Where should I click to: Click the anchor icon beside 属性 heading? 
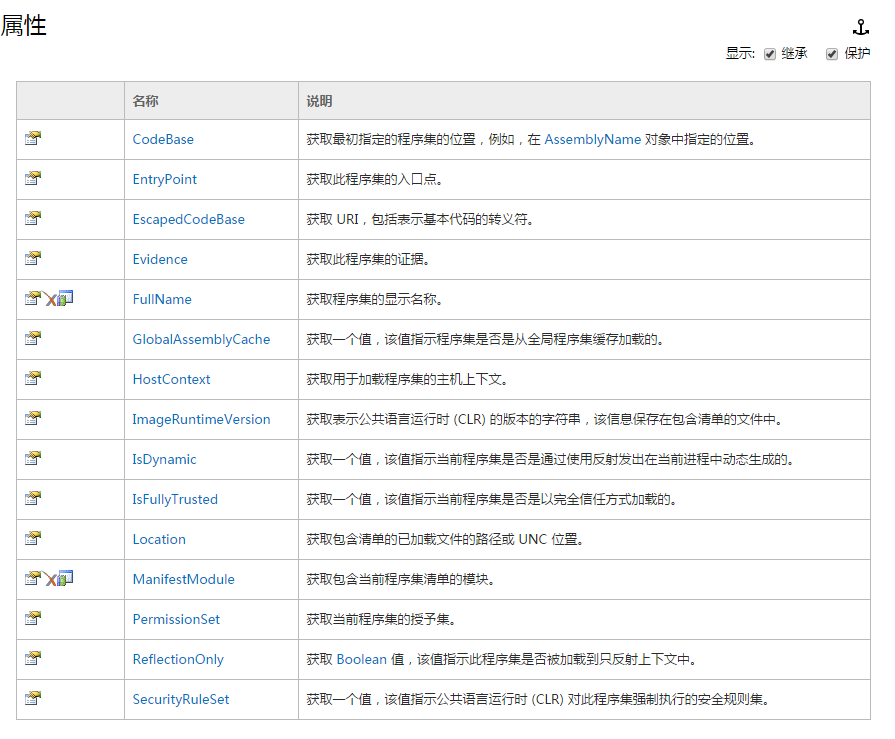tap(860, 27)
